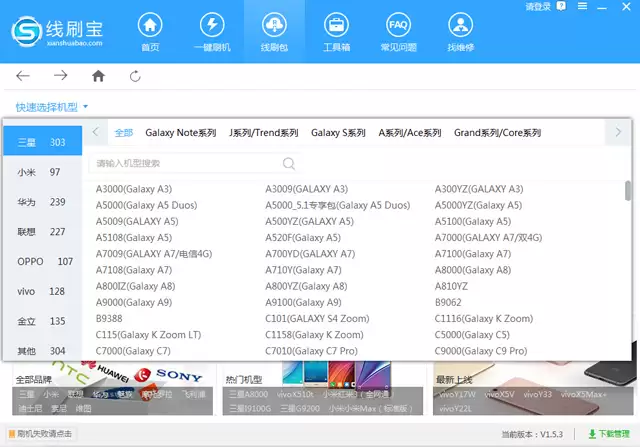Select brand 联想 227

point(42,231)
